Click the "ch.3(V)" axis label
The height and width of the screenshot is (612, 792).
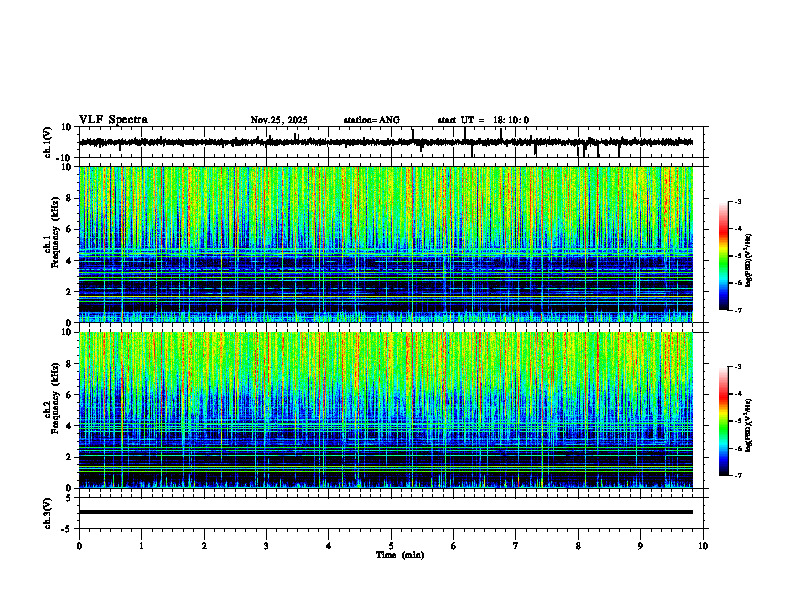48,513
